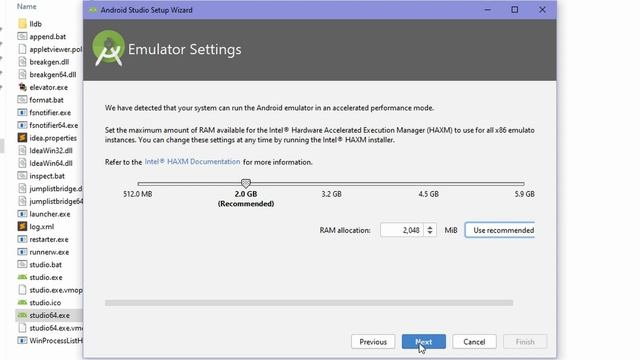Click 5.9 GB slider label

524,194
